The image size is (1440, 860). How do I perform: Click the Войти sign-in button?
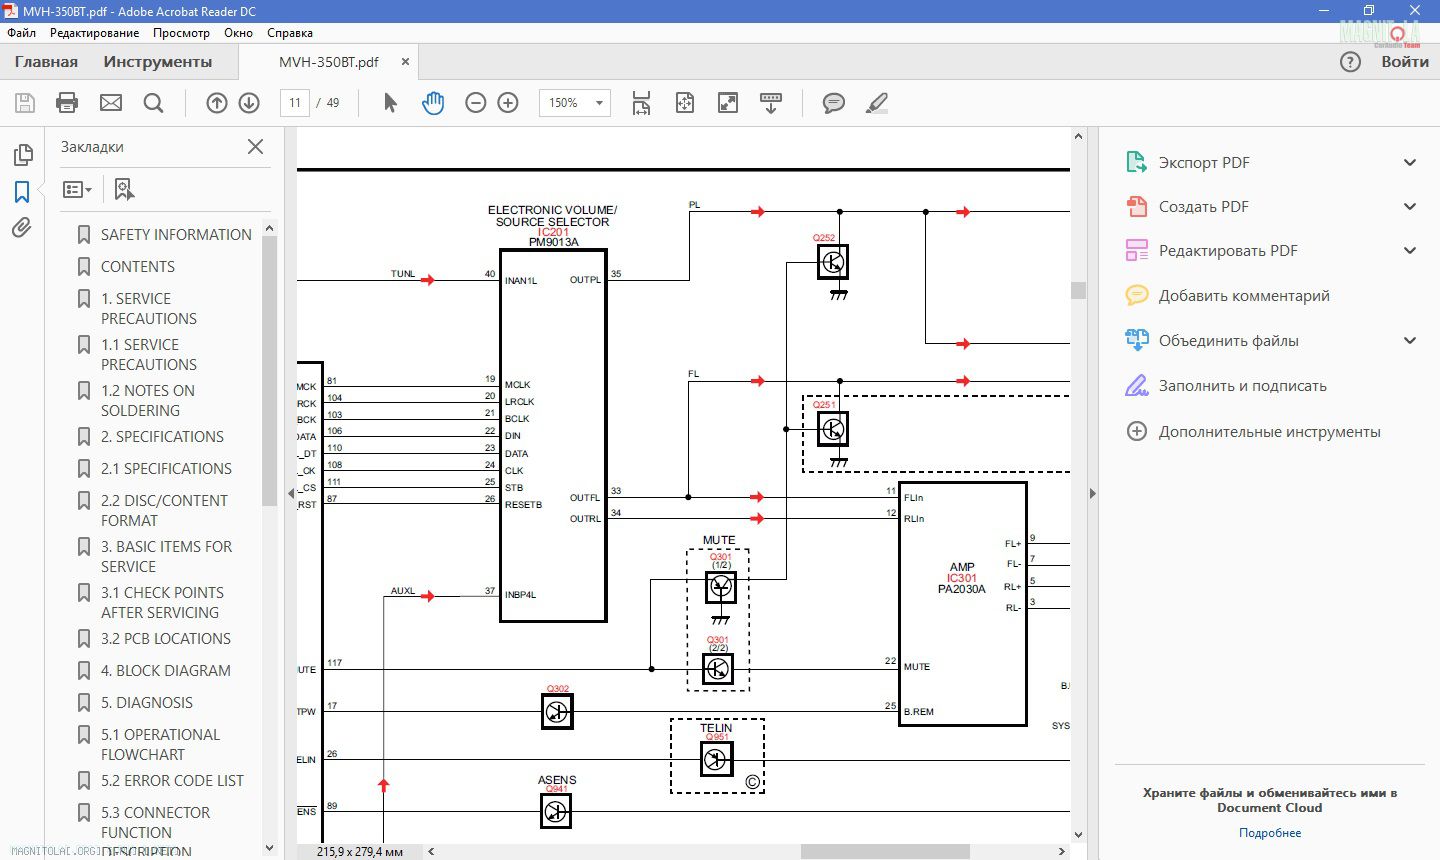[1404, 62]
